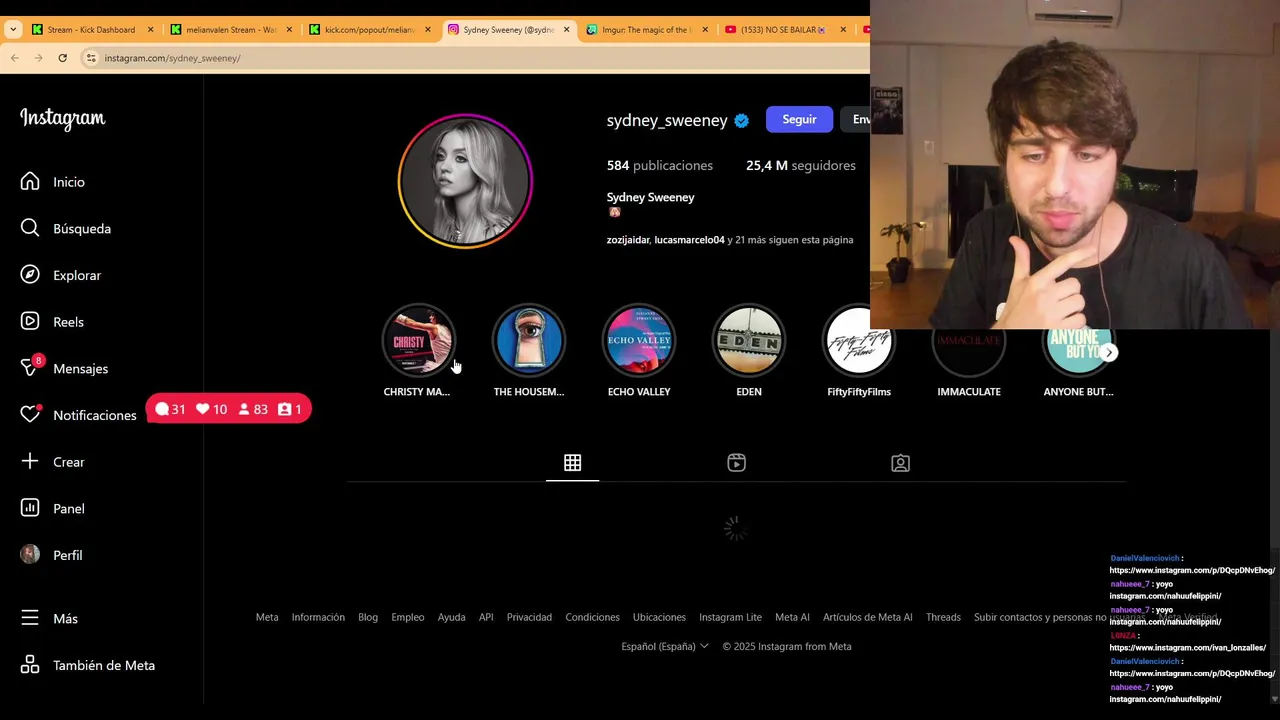Open the Instagram logo home link
The width and height of the screenshot is (1280, 720).
(x=62, y=119)
